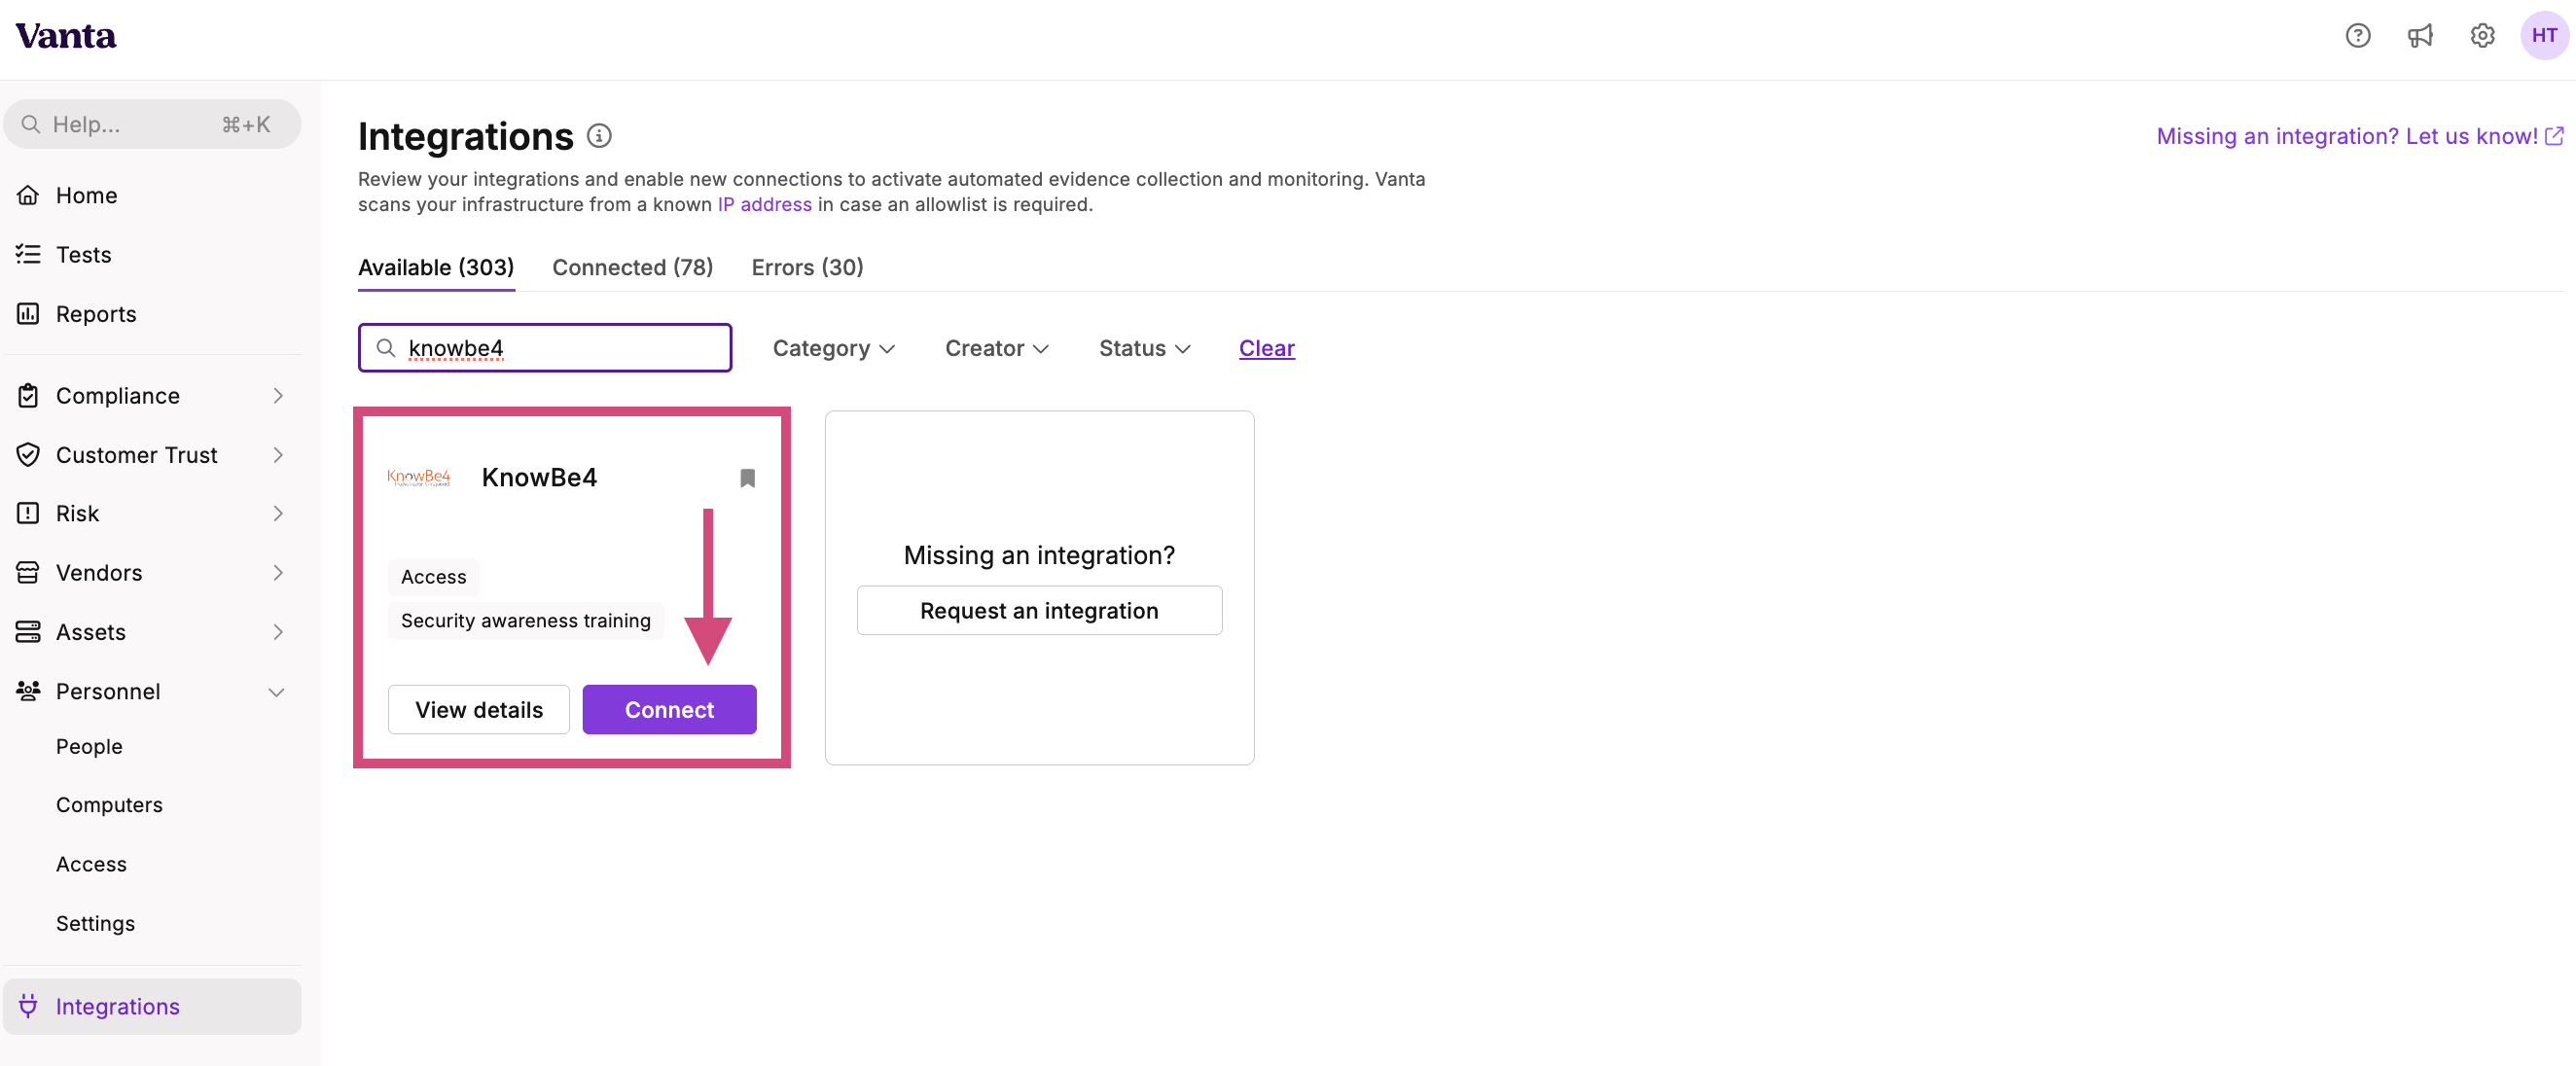Switch to the Connected (78) tab
Viewport: 2576px width, 1066px height.
[633, 268]
